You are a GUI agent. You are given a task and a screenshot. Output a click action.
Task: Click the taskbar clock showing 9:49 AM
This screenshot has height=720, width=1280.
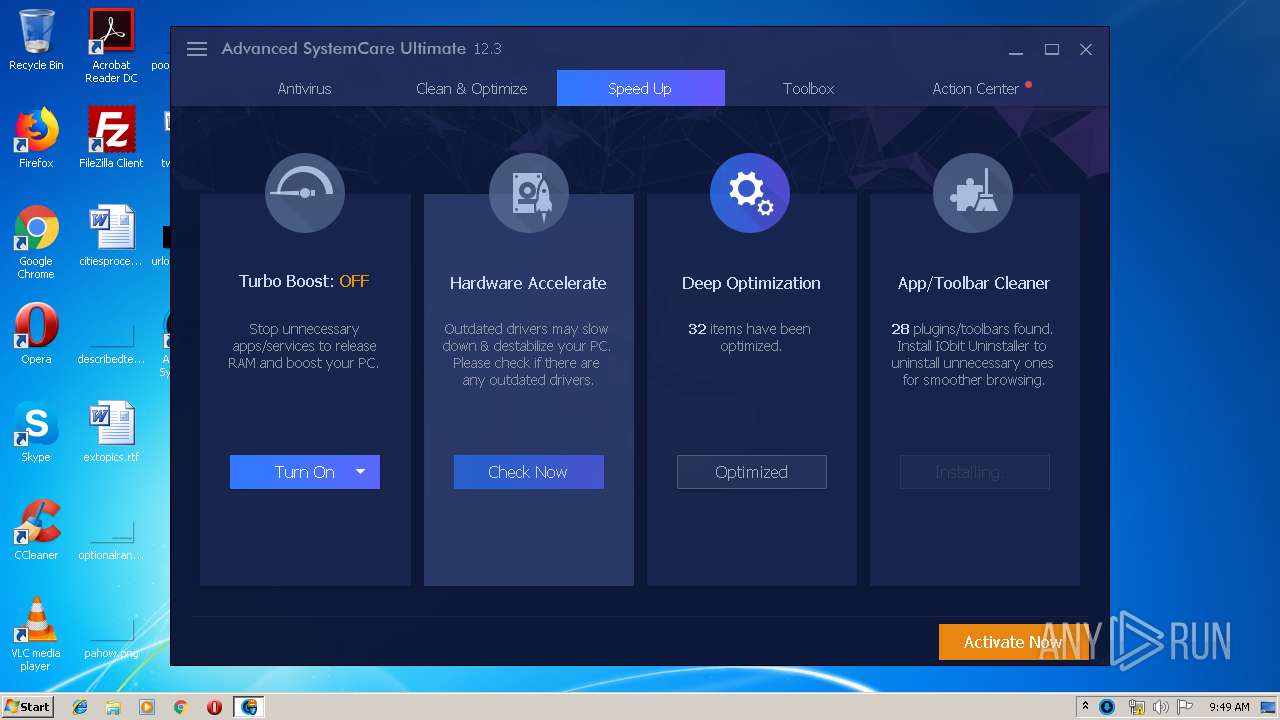[1229, 707]
